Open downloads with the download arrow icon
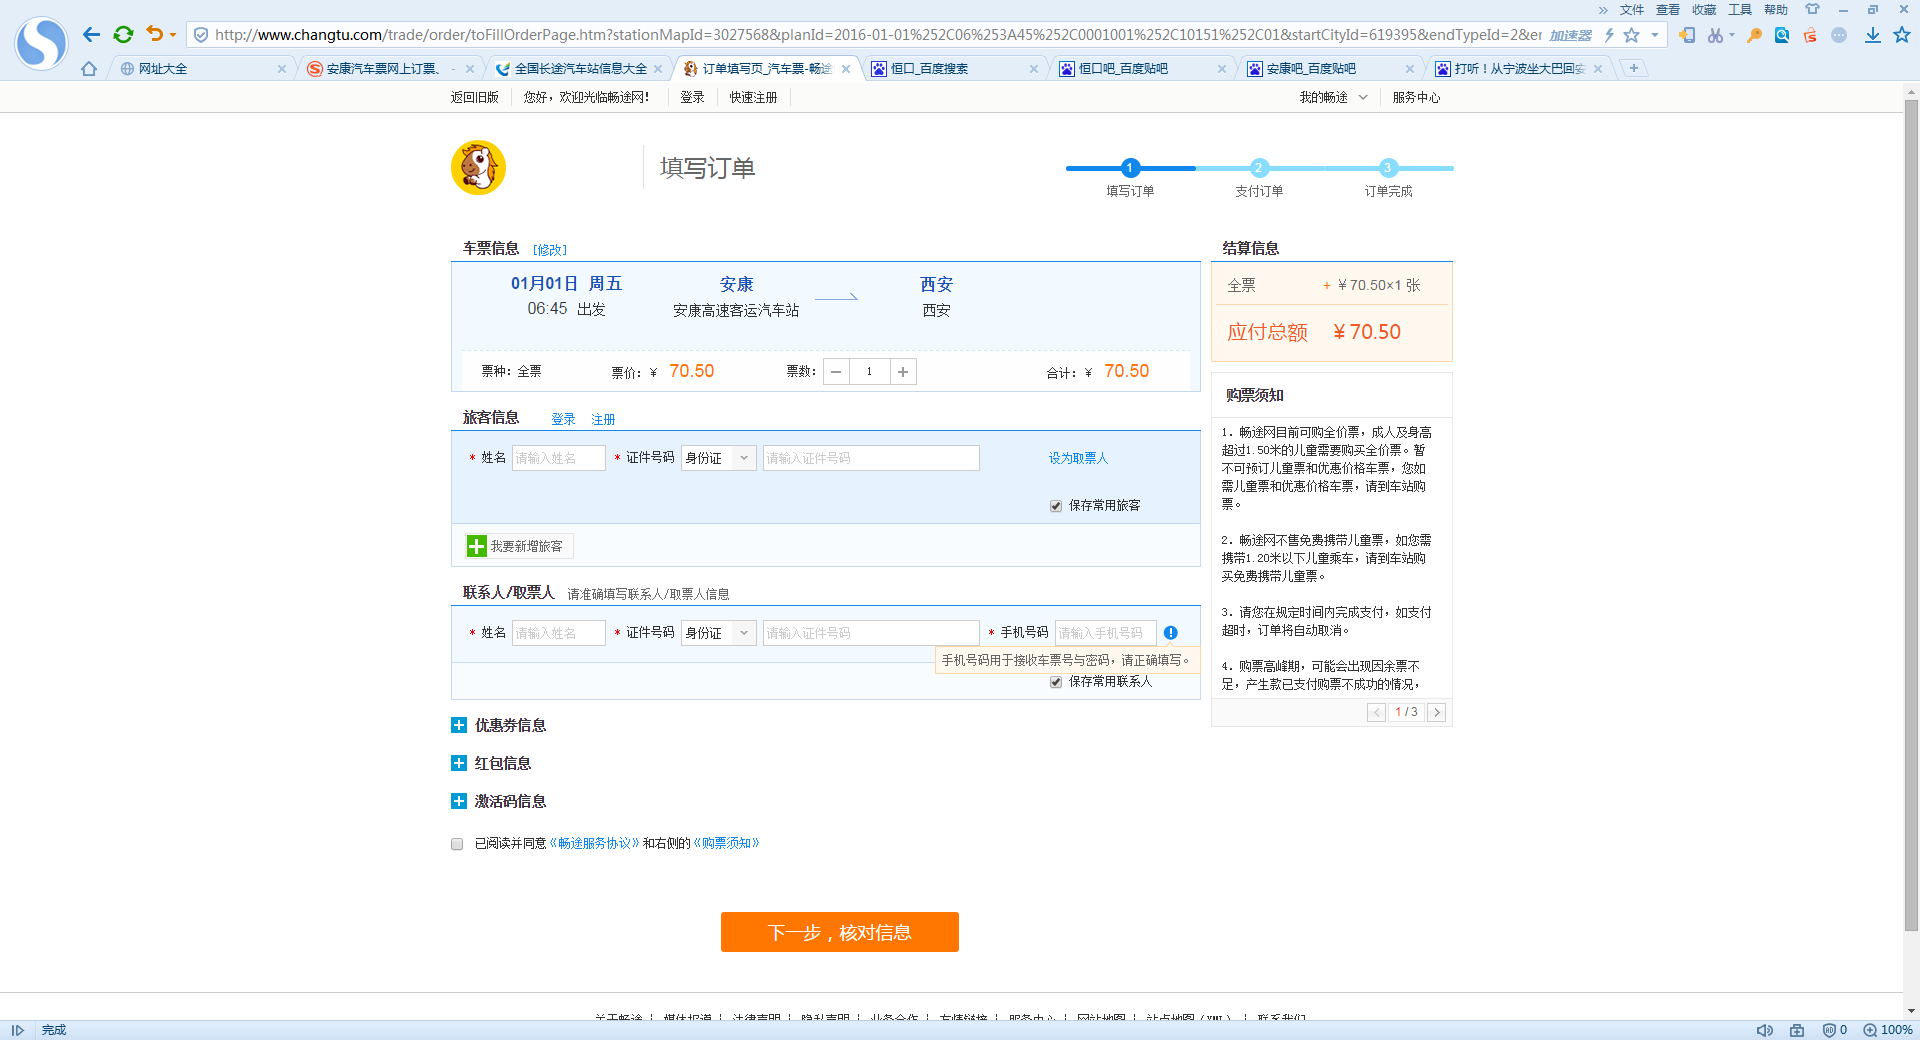Image resolution: width=1920 pixels, height=1040 pixels. (x=1873, y=35)
